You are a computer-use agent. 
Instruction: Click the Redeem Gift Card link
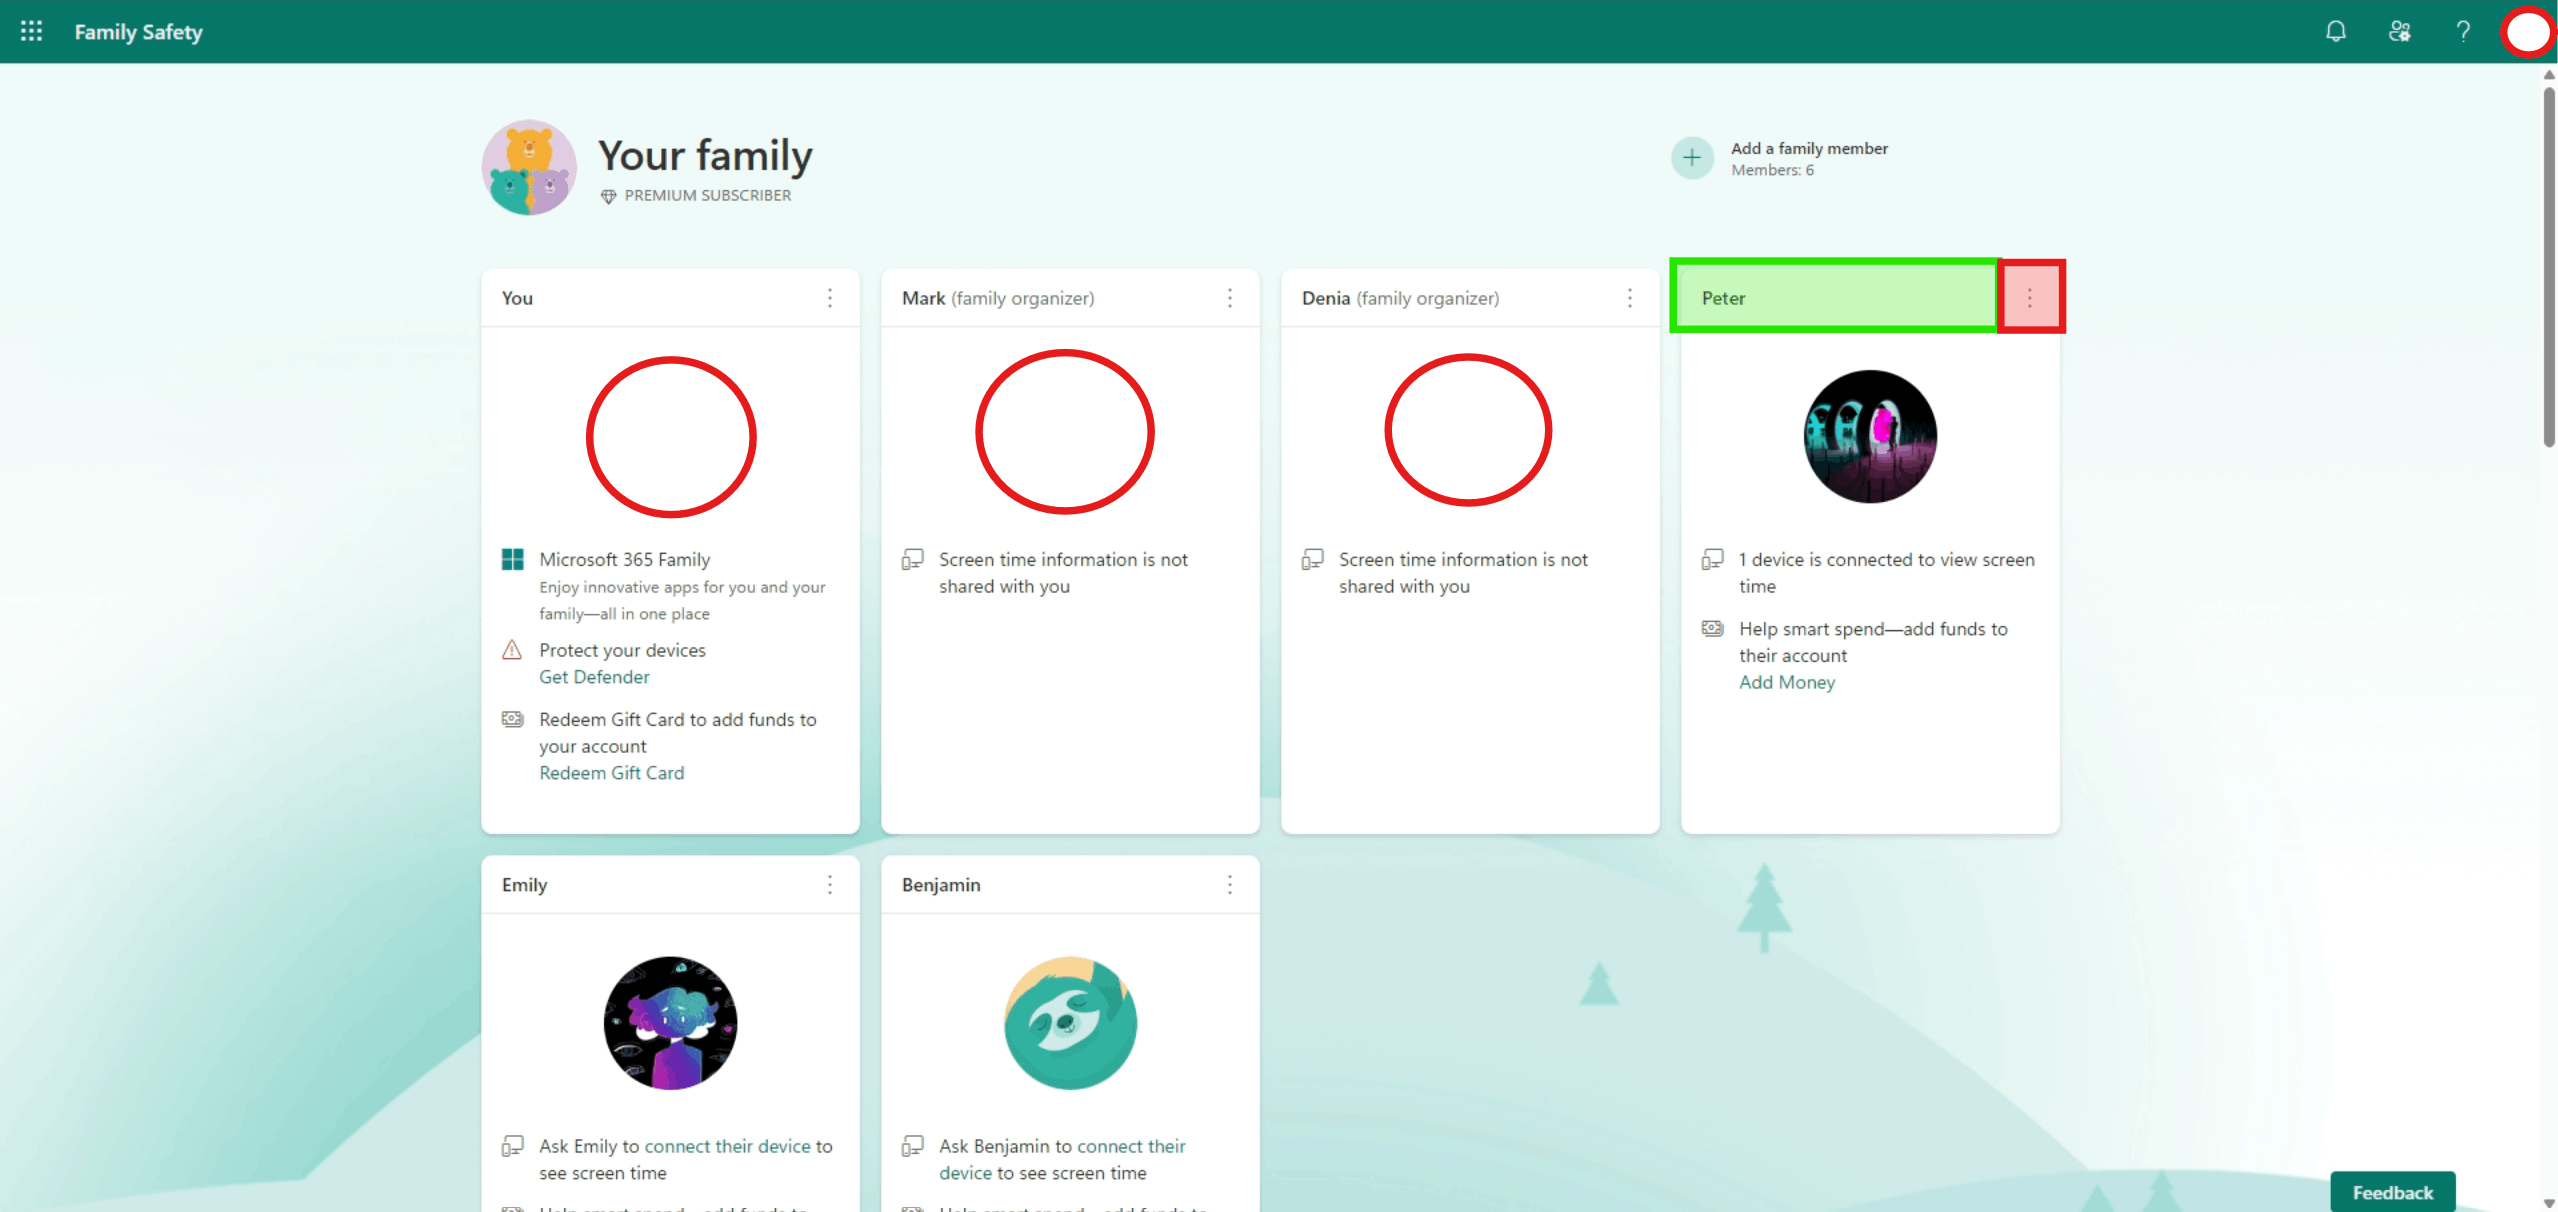coord(611,773)
